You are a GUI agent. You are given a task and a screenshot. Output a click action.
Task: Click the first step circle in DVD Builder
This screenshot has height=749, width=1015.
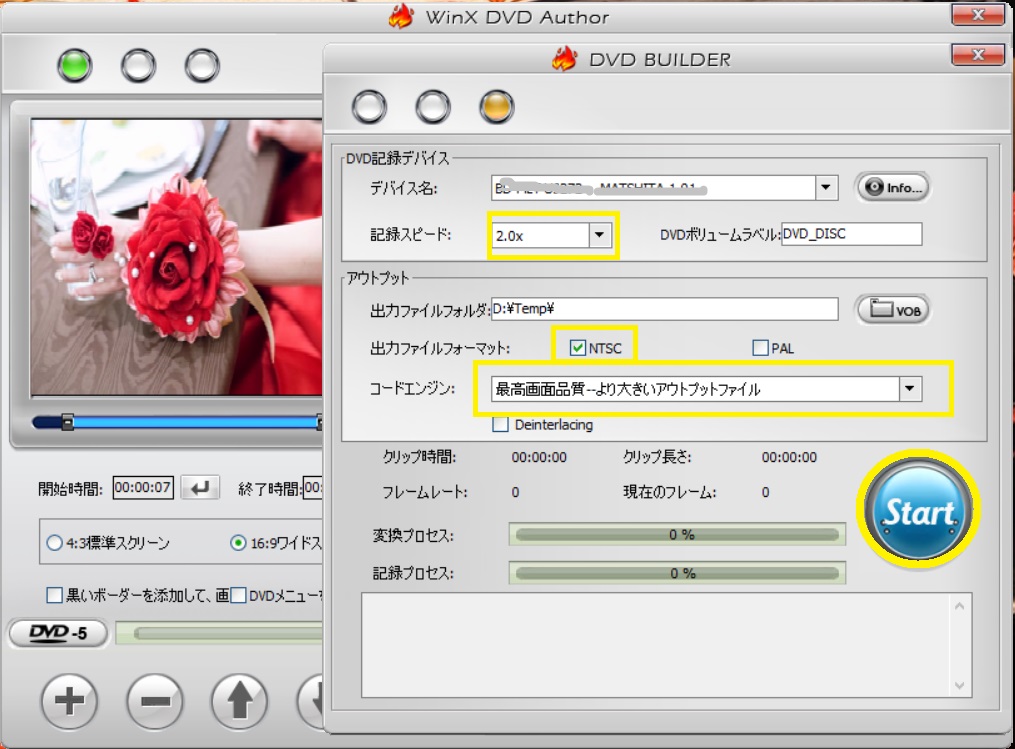coord(369,107)
